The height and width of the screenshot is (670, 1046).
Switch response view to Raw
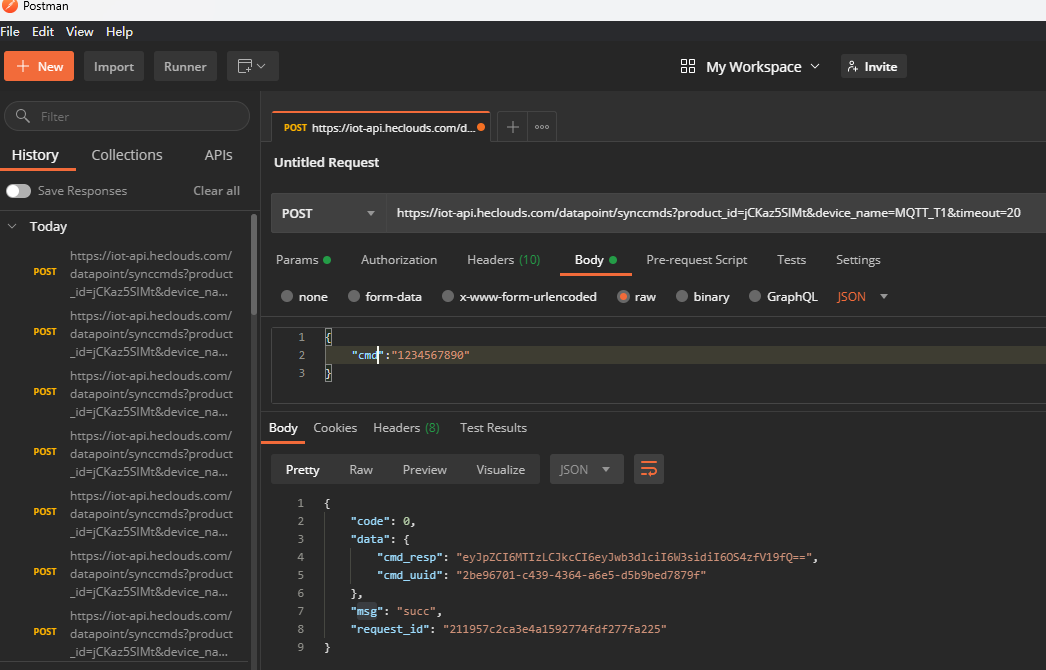pyautogui.click(x=361, y=469)
